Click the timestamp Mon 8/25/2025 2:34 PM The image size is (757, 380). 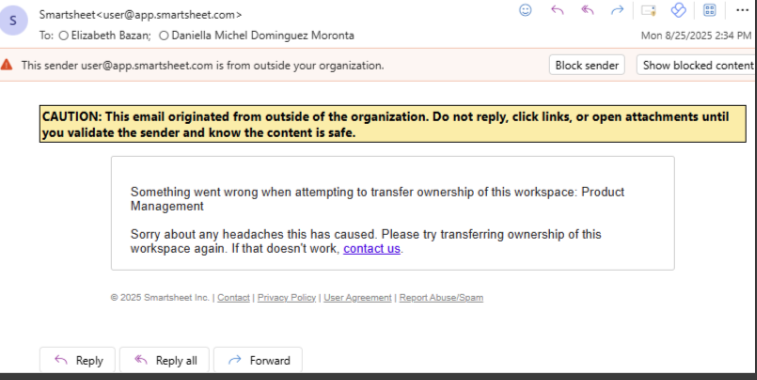(696, 36)
